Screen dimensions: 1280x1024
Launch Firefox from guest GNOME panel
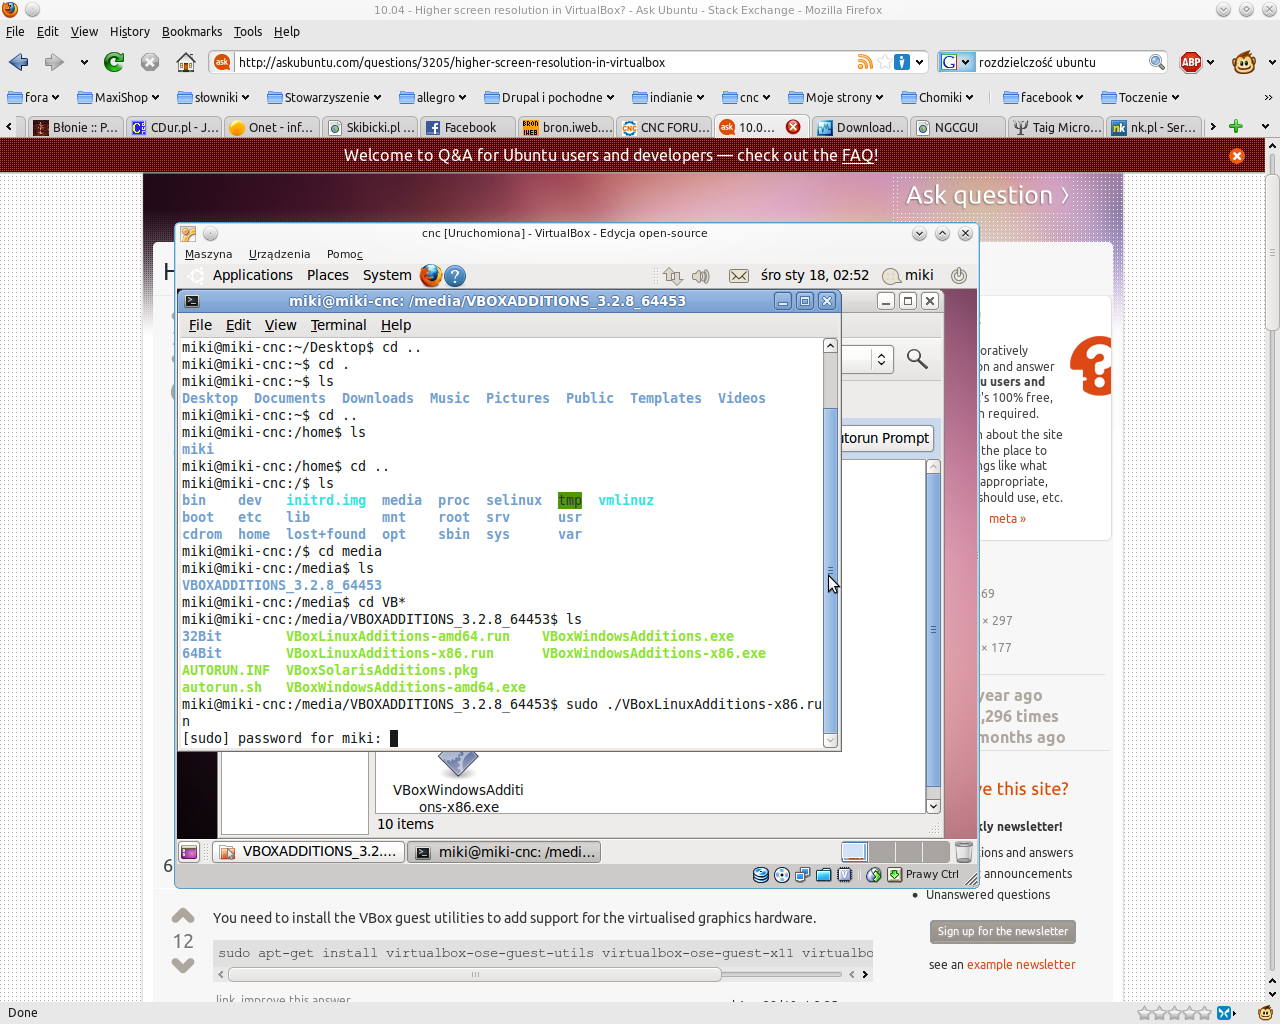point(431,275)
